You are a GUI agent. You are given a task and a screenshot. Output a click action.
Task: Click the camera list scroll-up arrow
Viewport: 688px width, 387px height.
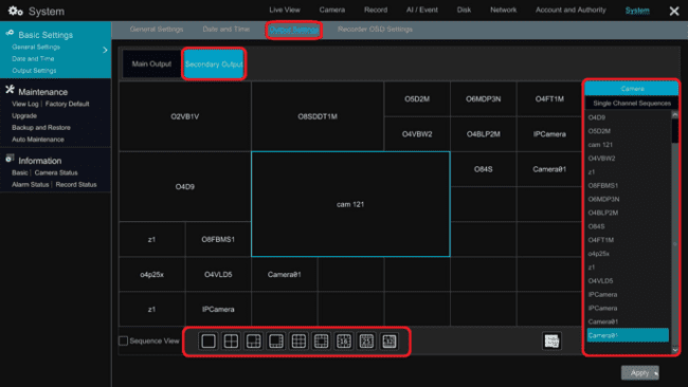pos(675,115)
